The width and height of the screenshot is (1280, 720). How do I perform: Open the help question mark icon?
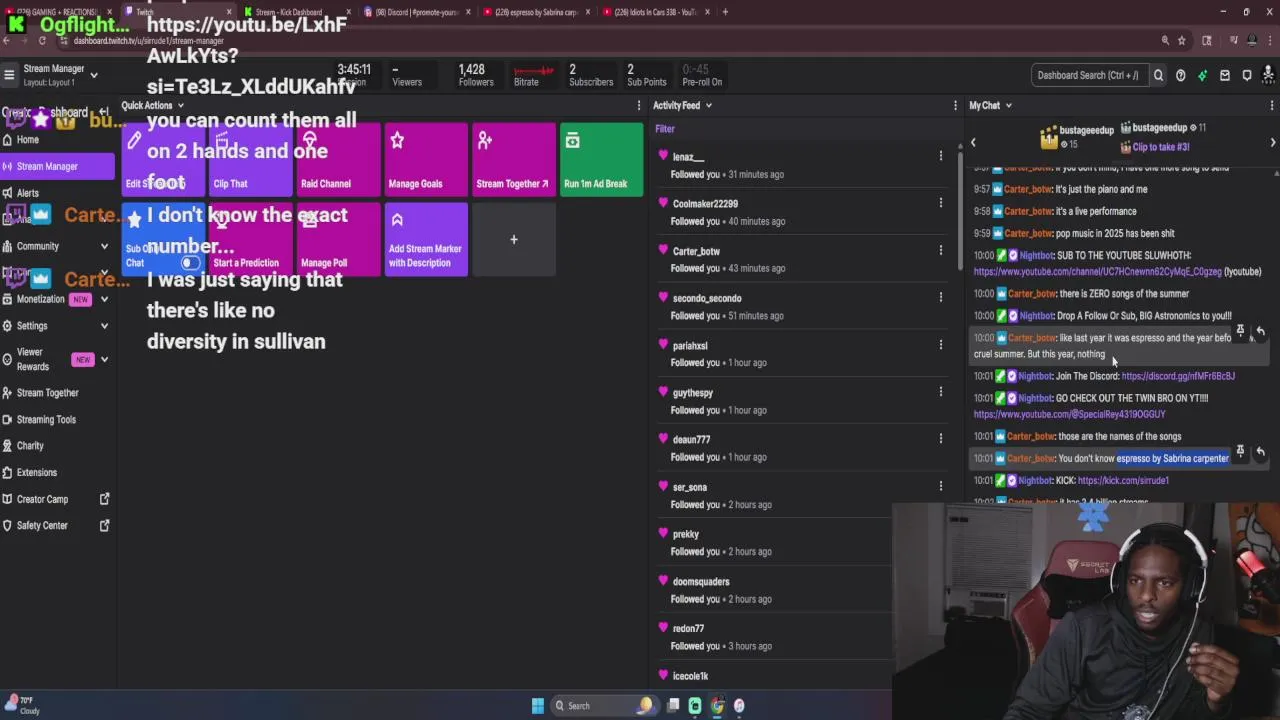point(1180,75)
